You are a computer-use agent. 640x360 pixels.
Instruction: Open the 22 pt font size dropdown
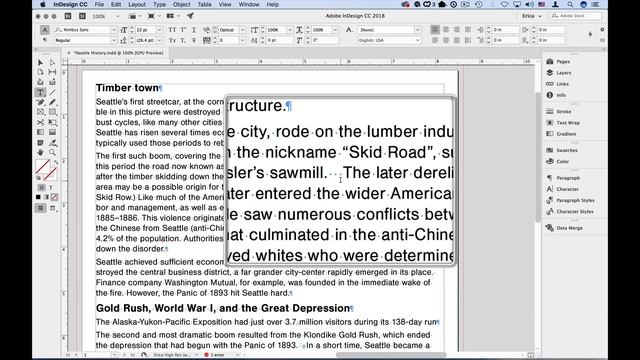click(x=159, y=30)
